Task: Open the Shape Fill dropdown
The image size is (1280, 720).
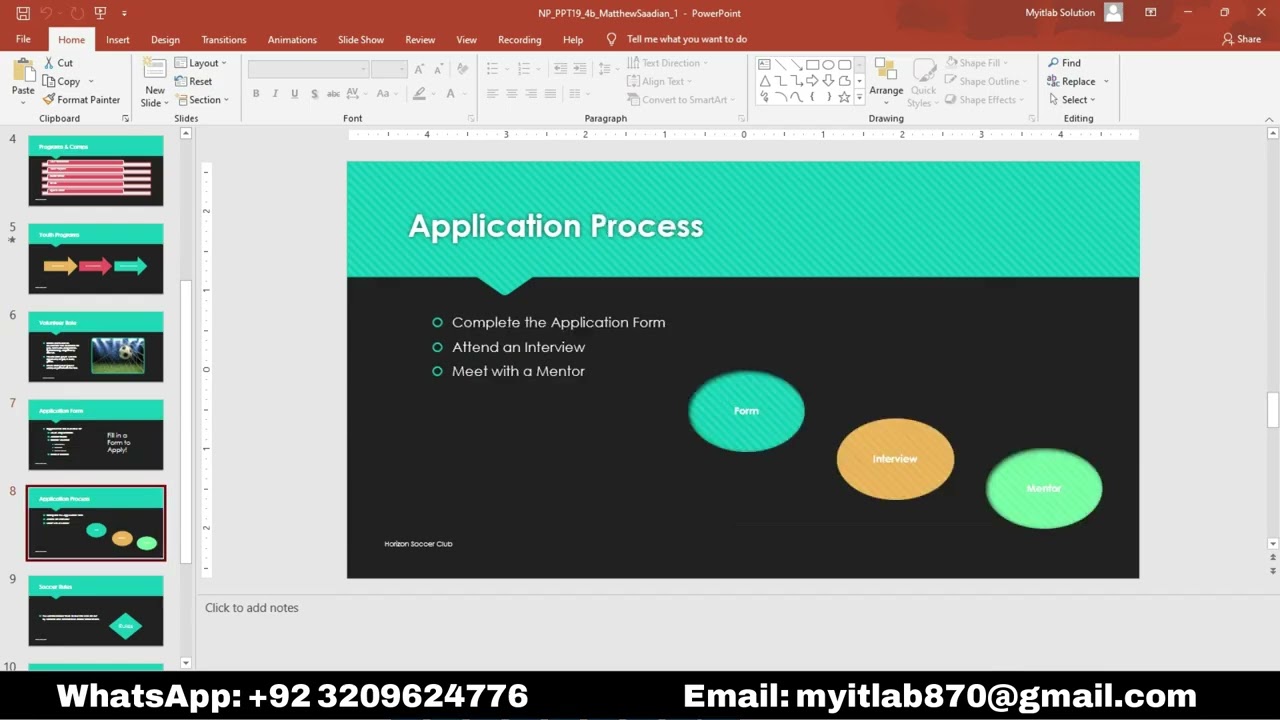Action: [977, 63]
